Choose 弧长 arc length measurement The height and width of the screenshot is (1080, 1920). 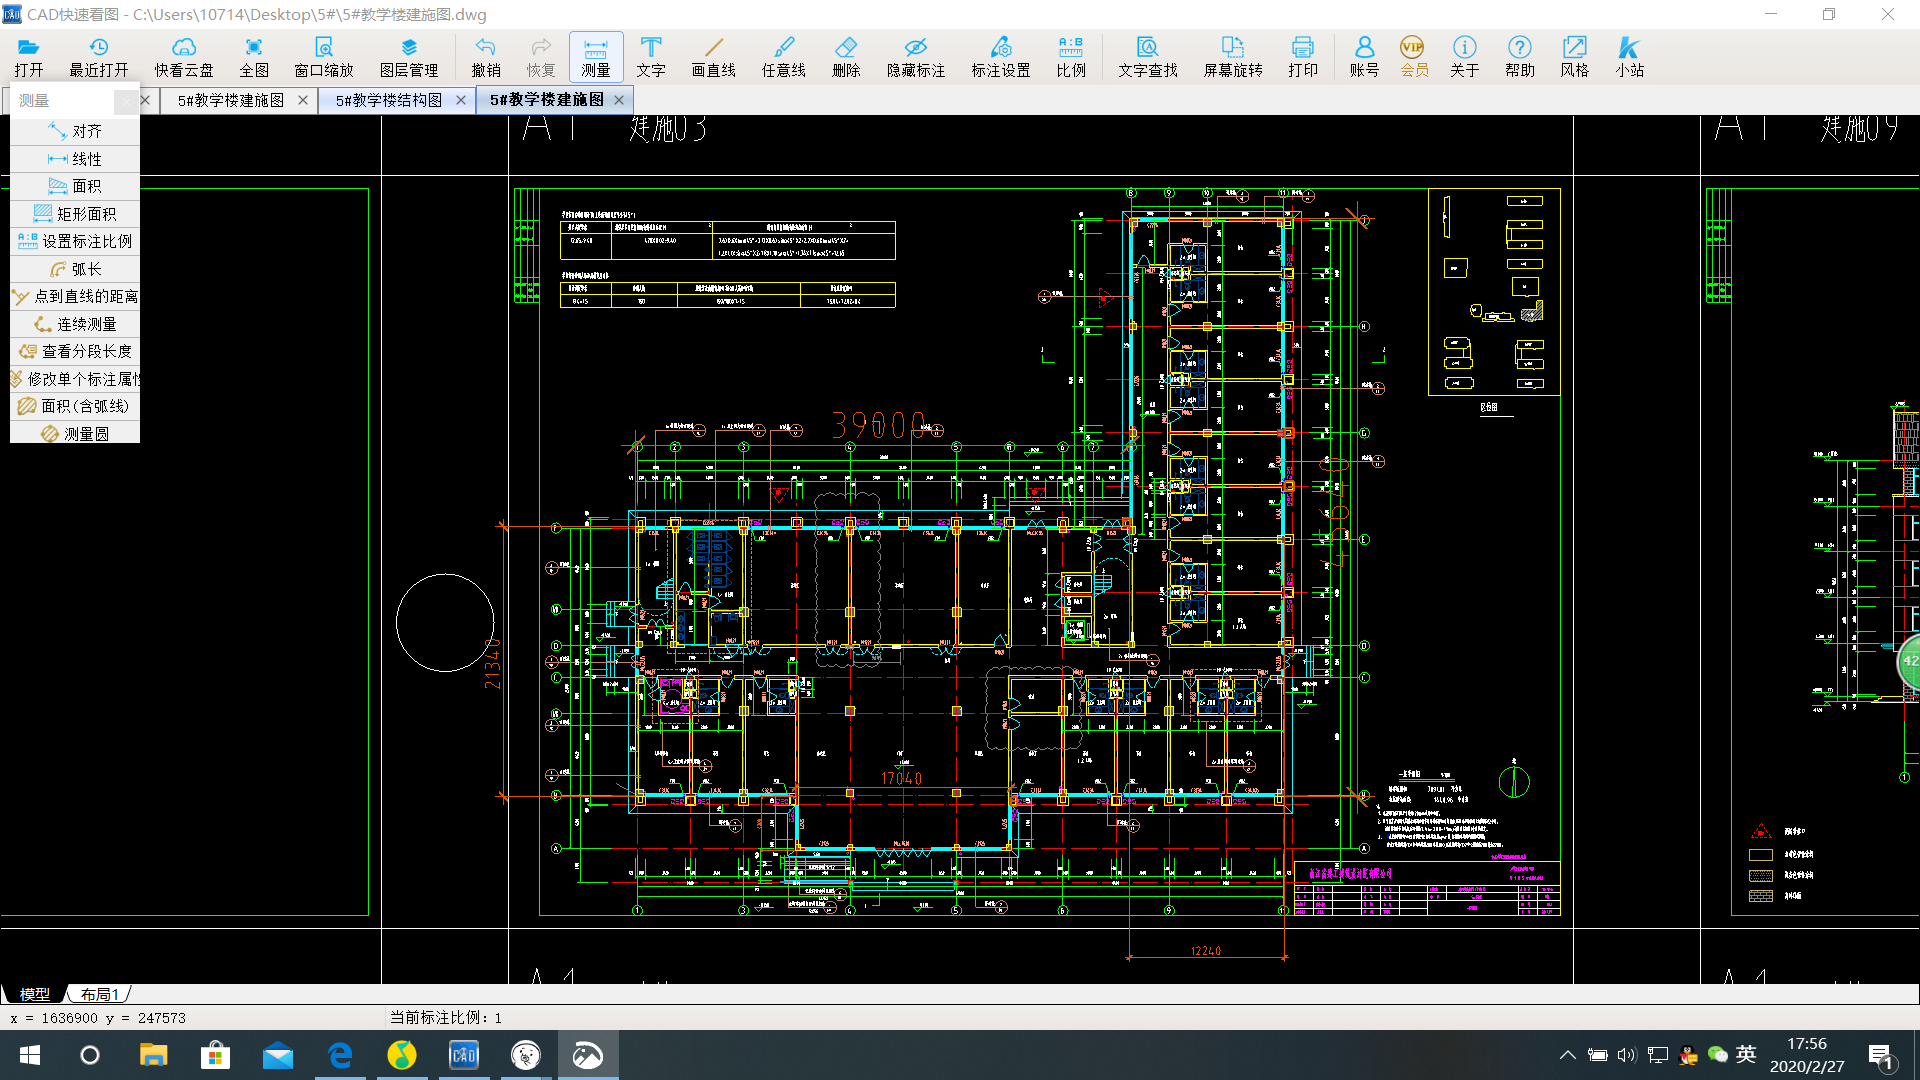point(75,269)
